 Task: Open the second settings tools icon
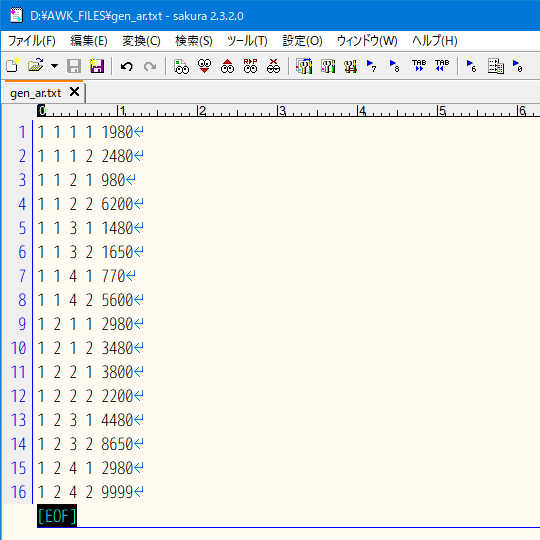pos(328,65)
